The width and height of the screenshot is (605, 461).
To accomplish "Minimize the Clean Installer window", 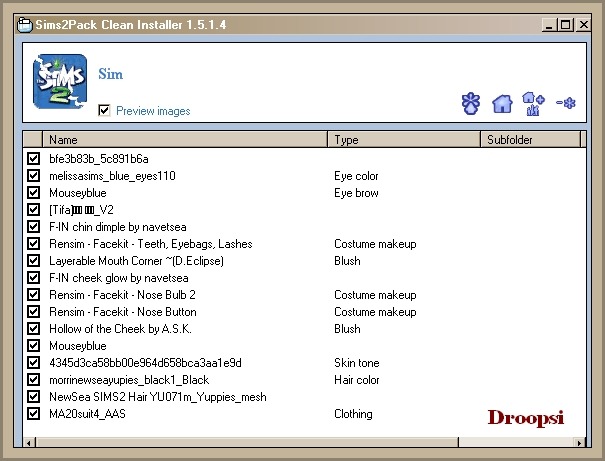I will pyautogui.click(x=549, y=25).
